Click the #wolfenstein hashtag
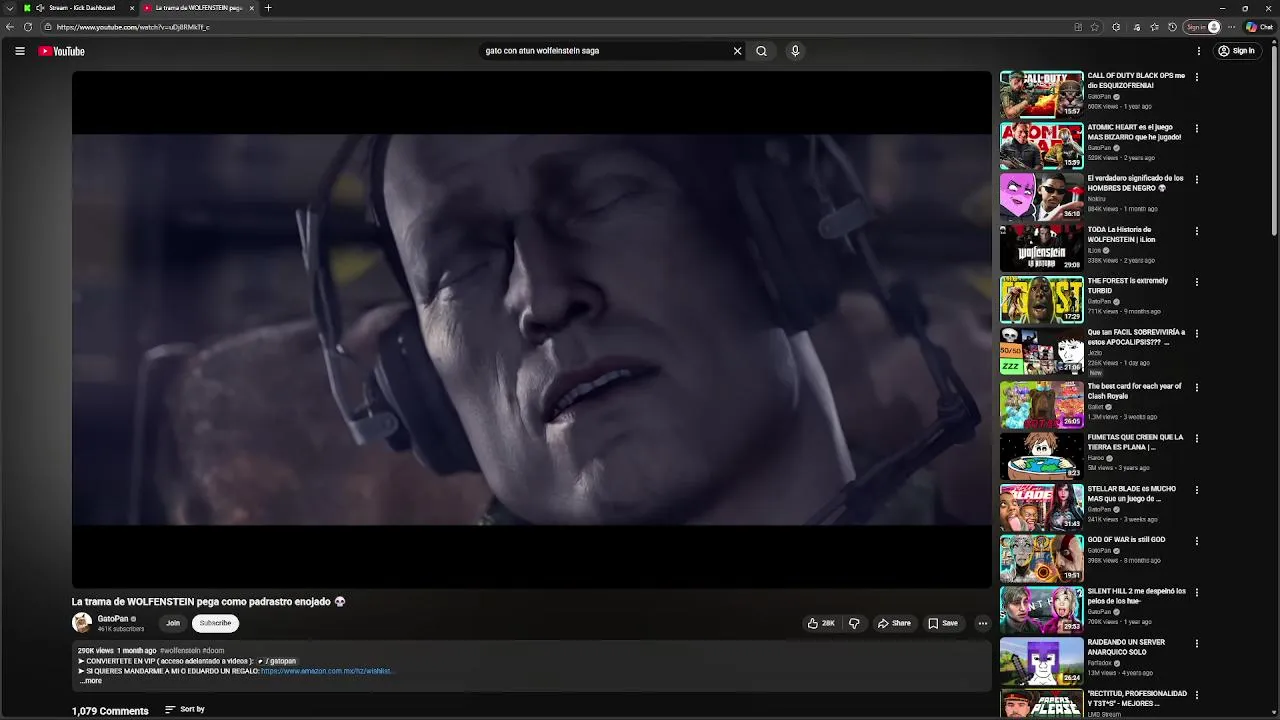Image resolution: width=1280 pixels, height=720 pixels. [180, 651]
